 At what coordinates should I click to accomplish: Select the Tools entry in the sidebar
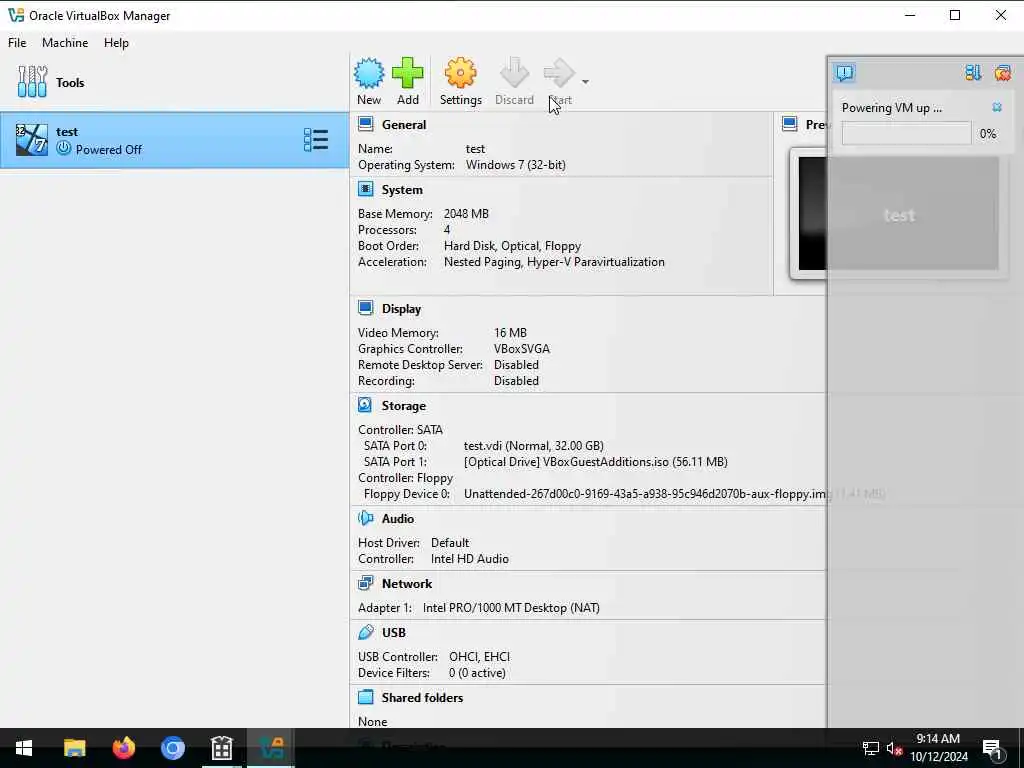pos(174,82)
